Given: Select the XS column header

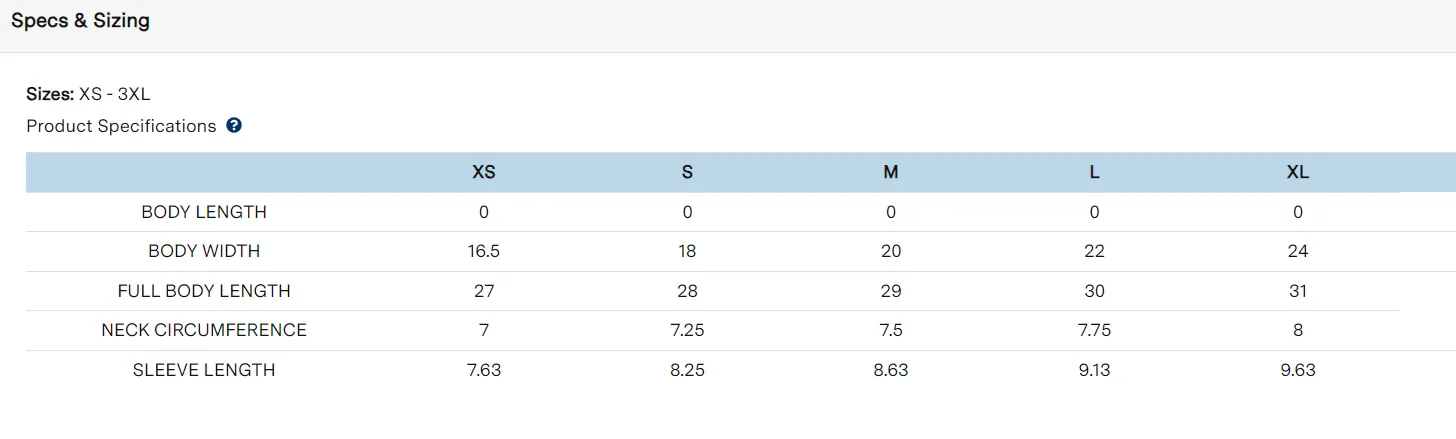Looking at the screenshot, I should pyautogui.click(x=484, y=172).
